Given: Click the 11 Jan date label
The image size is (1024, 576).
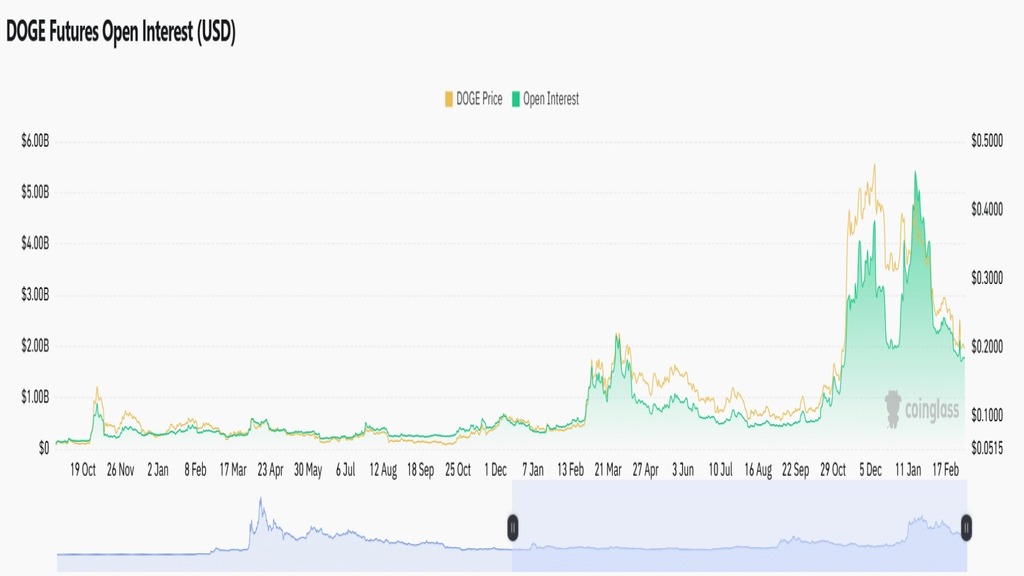Looking at the screenshot, I should (x=908, y=470).
